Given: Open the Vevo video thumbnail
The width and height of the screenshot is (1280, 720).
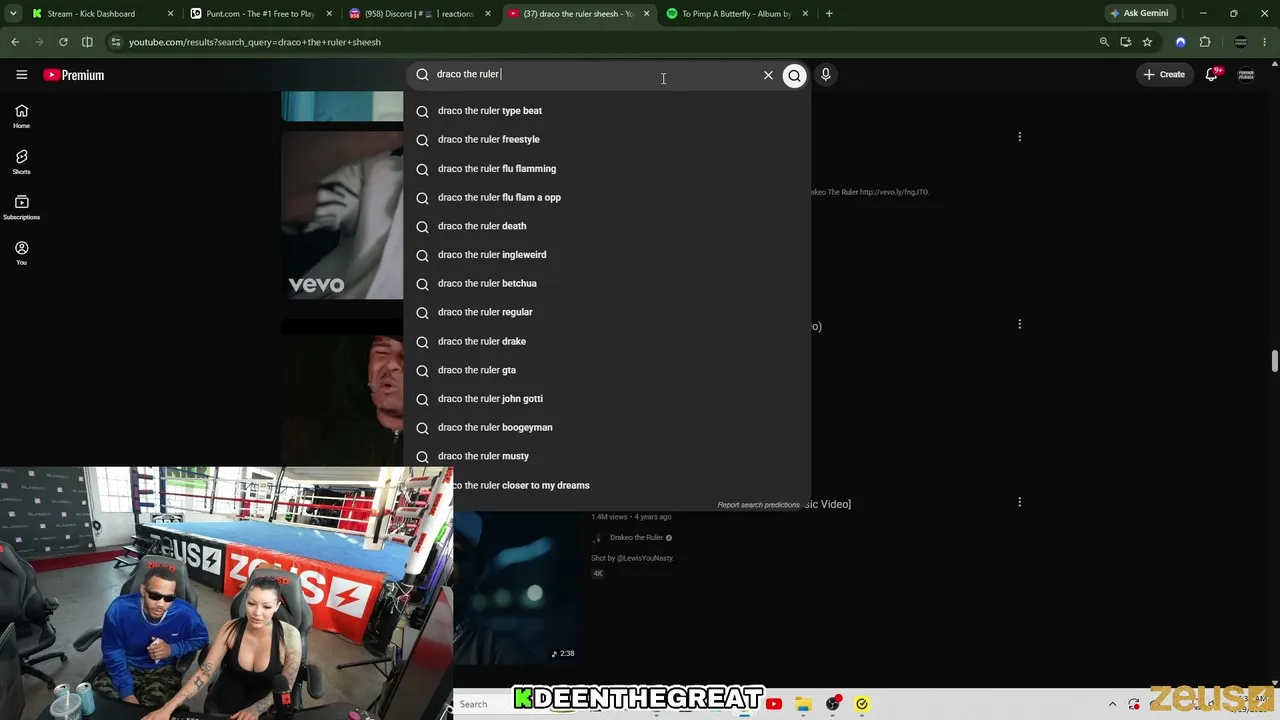Looking at the screenshot, I should point(342,215).
